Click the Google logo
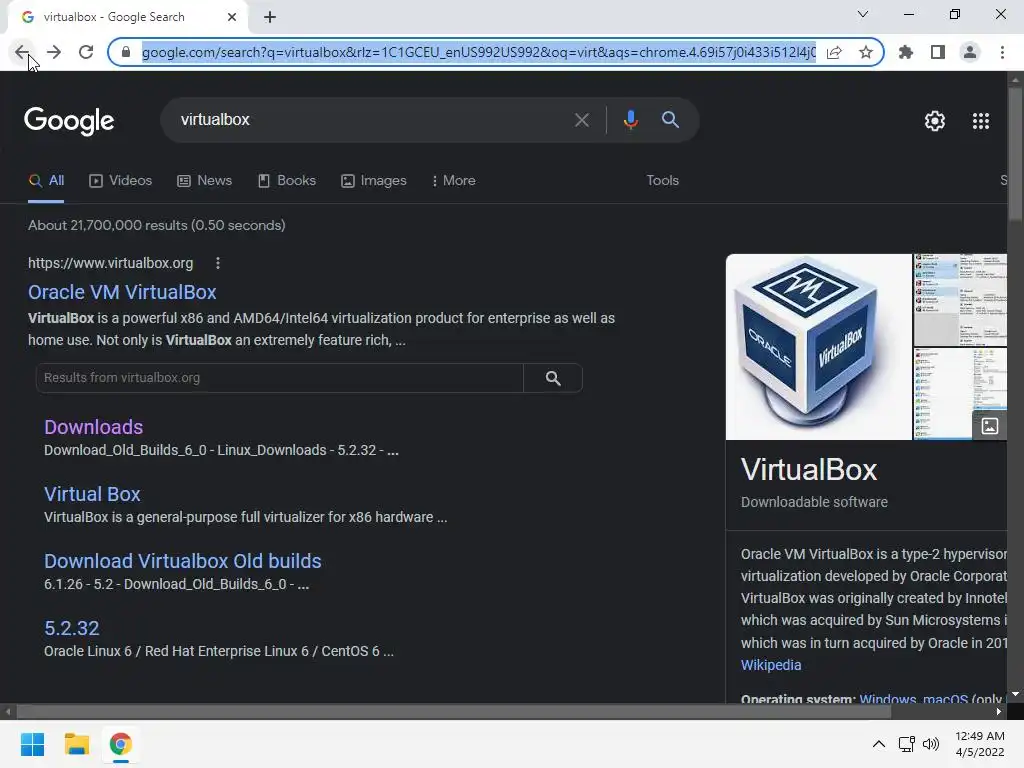Image resolution: width=1024 pixels, height=768 pixels. pyautogui.click(x=69, y=121)
